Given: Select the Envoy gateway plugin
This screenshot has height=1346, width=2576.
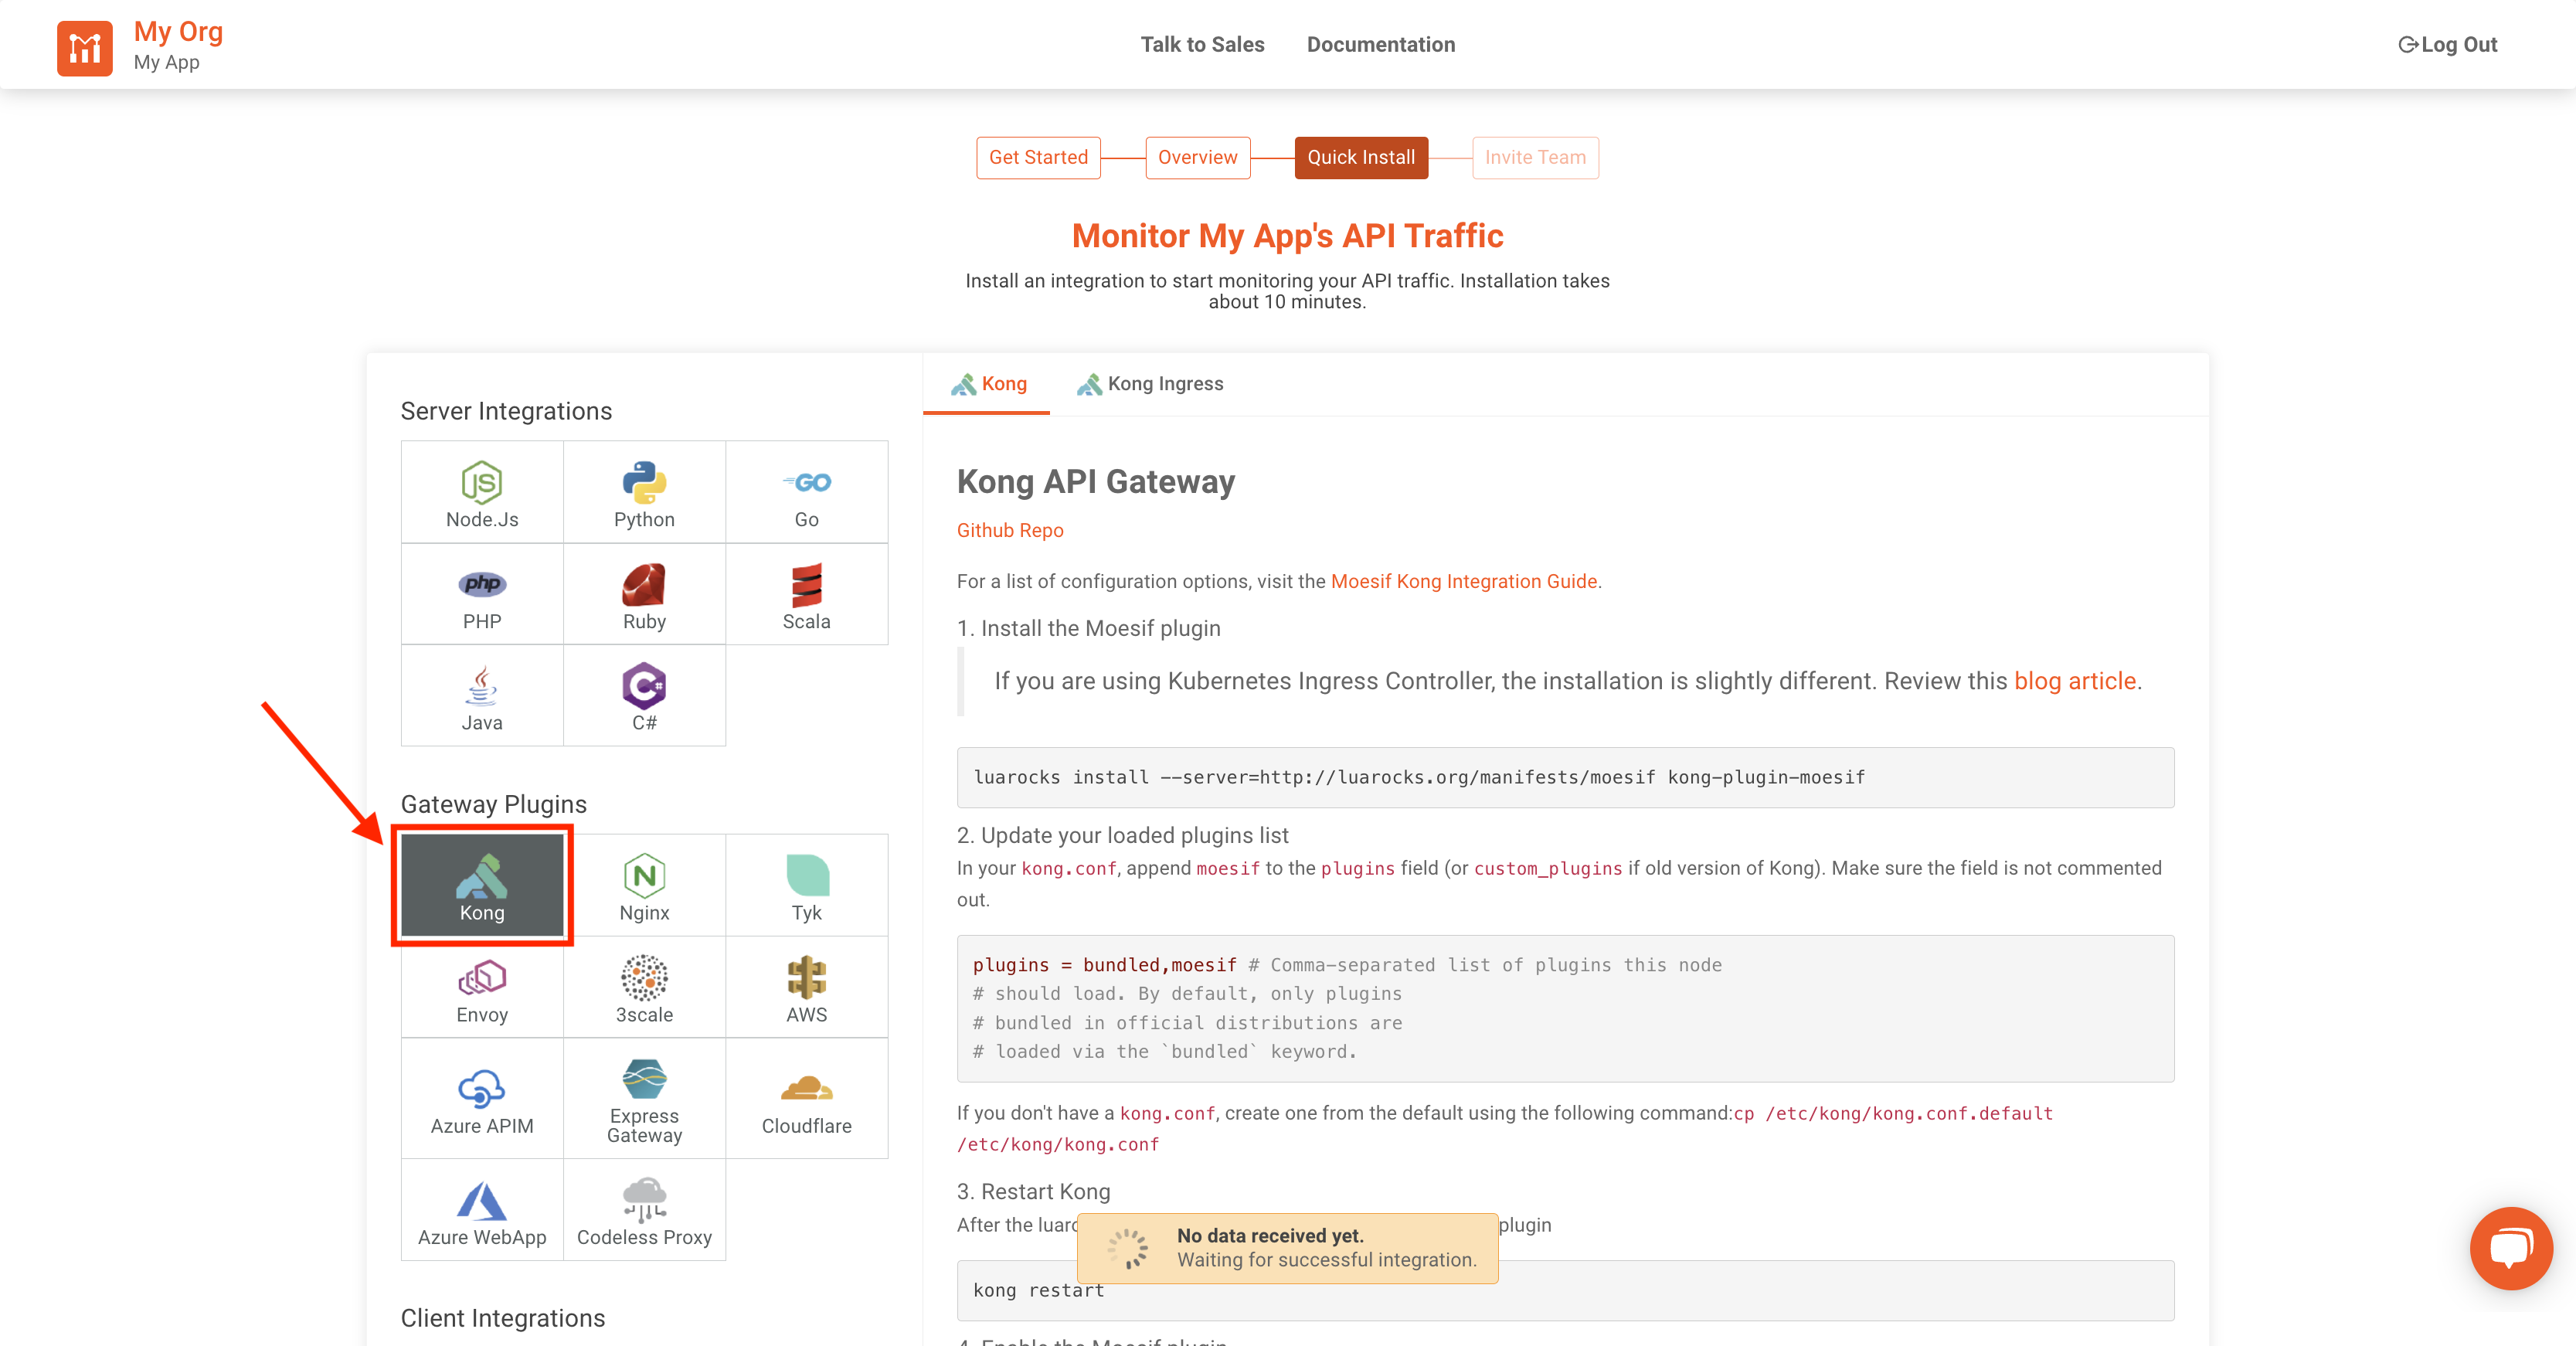Looking at the screenshot, I should (x=482, y=988).
